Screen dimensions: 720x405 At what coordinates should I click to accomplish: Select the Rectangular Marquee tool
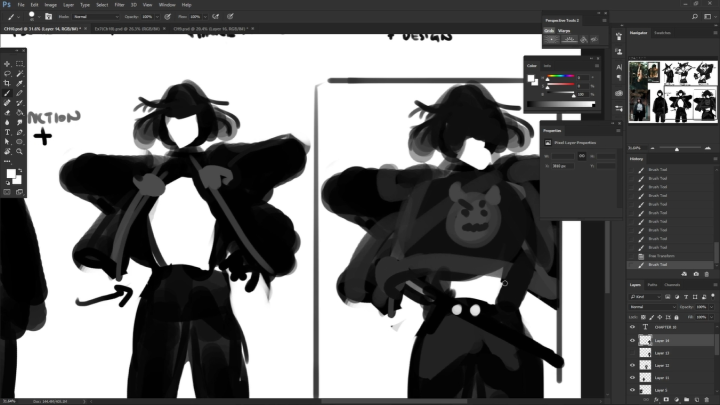[x=19, y=64]
